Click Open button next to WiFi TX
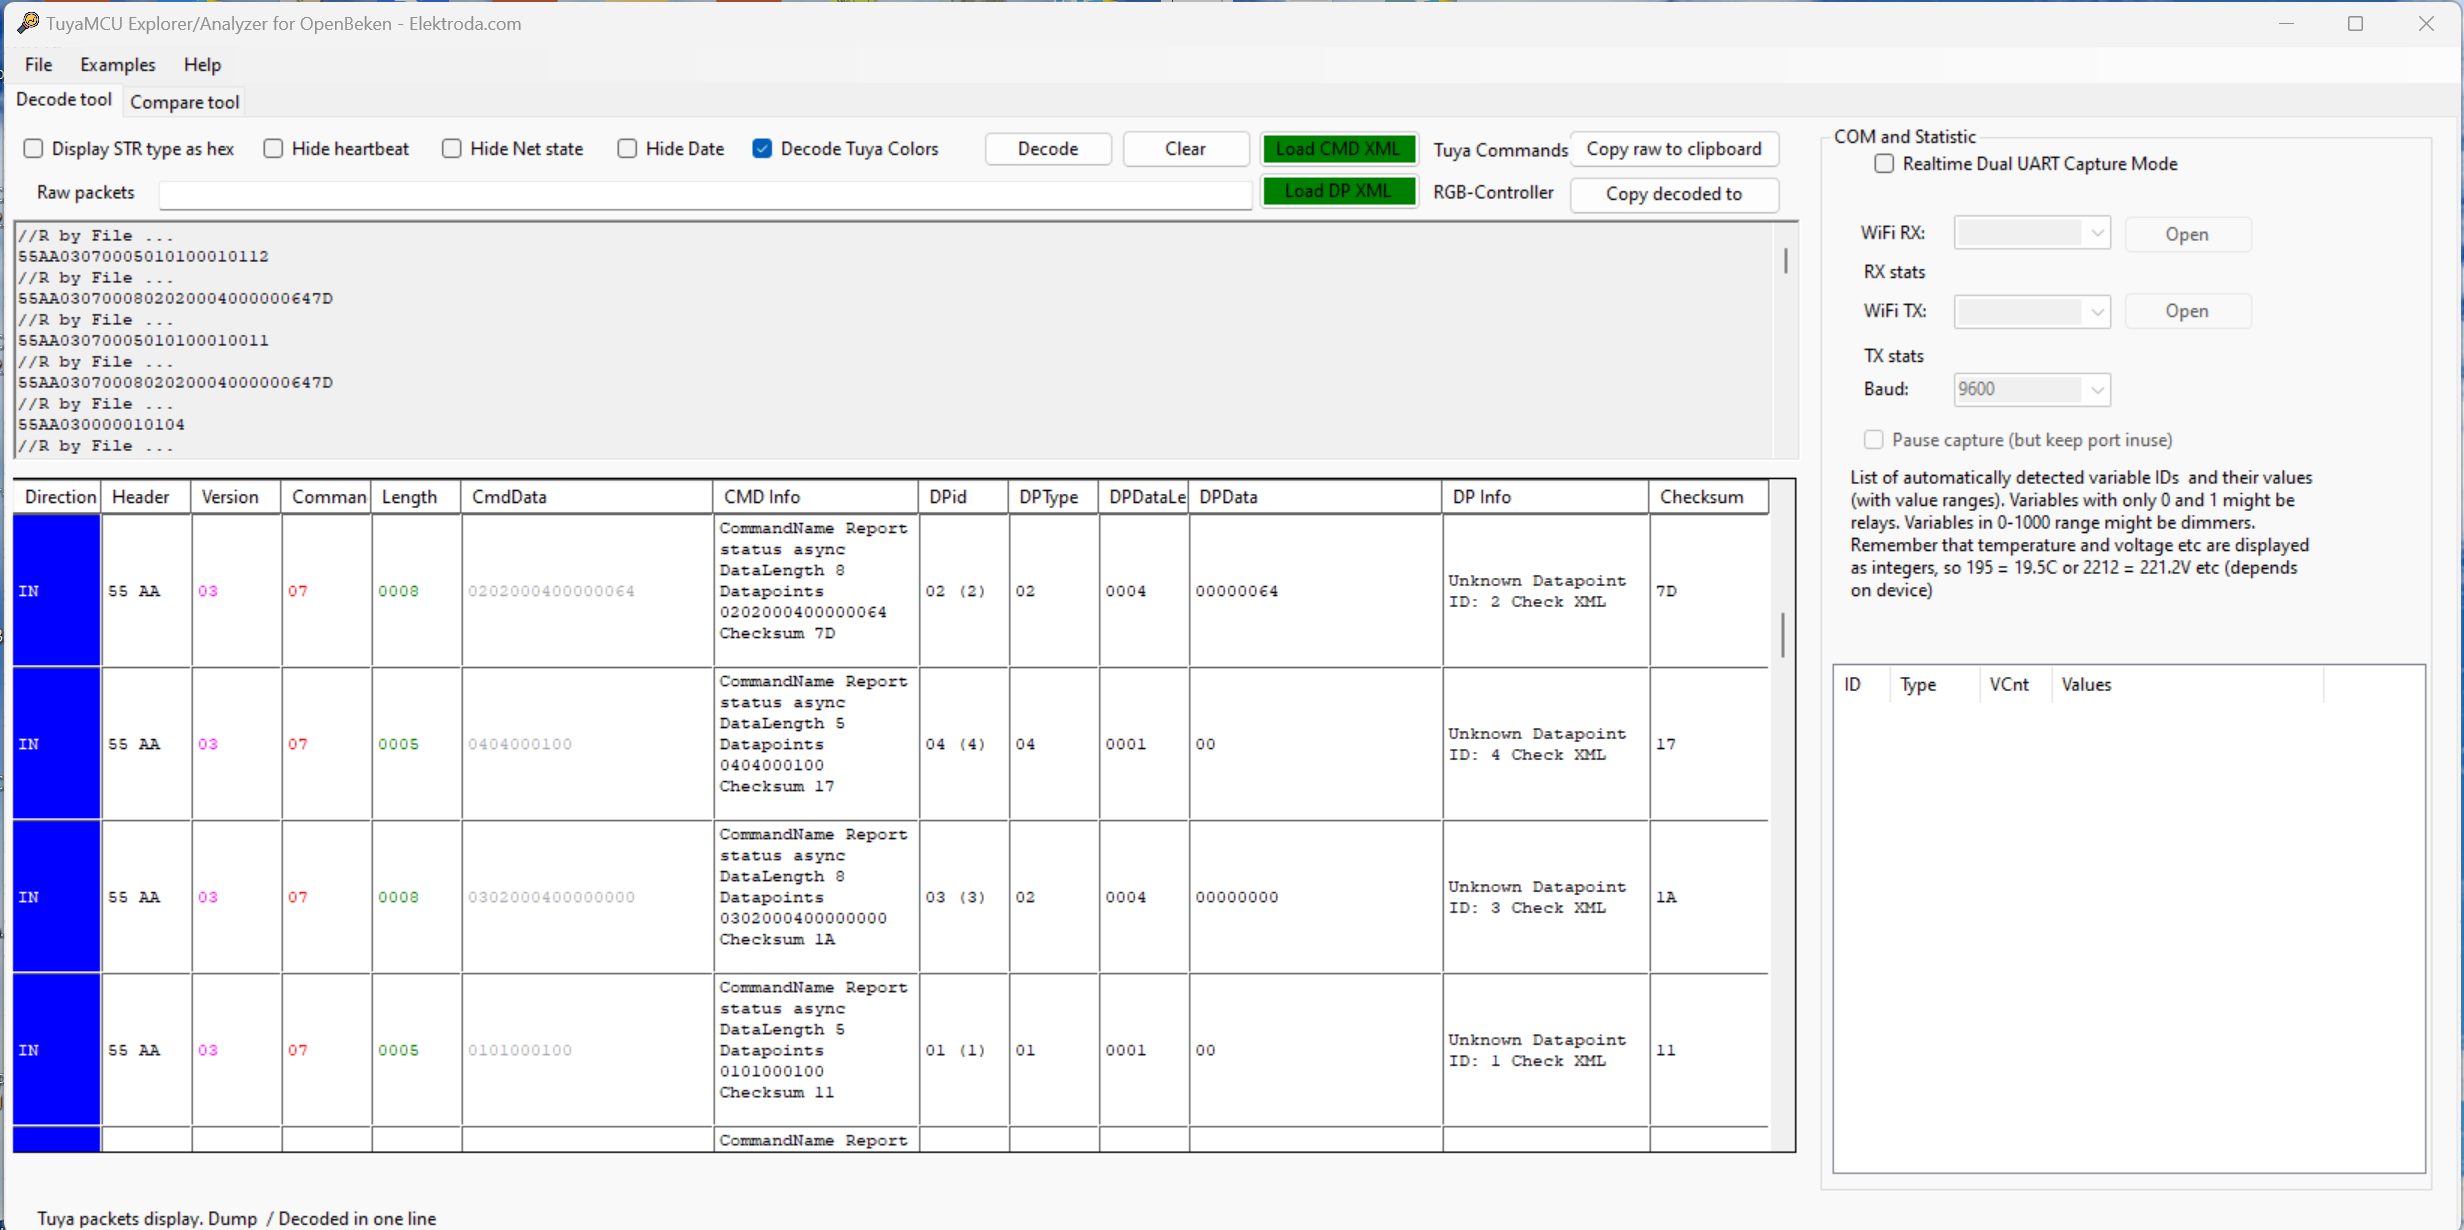The image size is (2464, 1230). click(x=2187, y=311)
